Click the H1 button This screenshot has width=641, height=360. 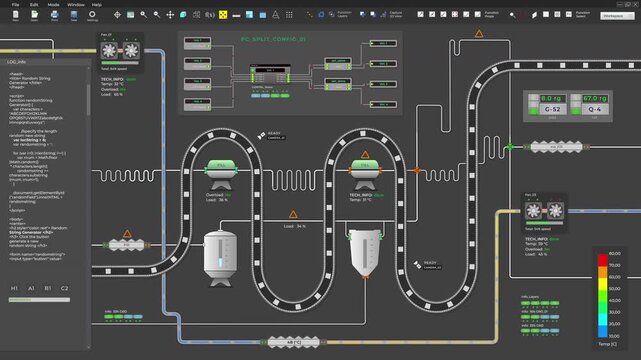pyautogui.click(x=14, y=288)
